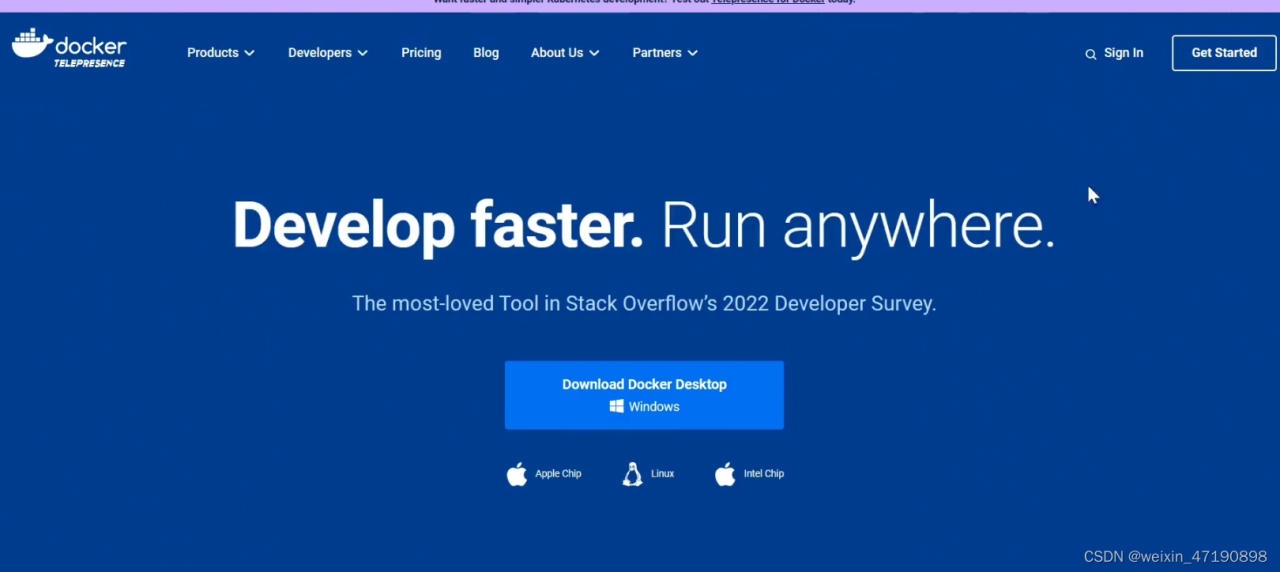Click the Get Started button
The height and width of the screenshot is (572, 1280).
coord(1224,53)
